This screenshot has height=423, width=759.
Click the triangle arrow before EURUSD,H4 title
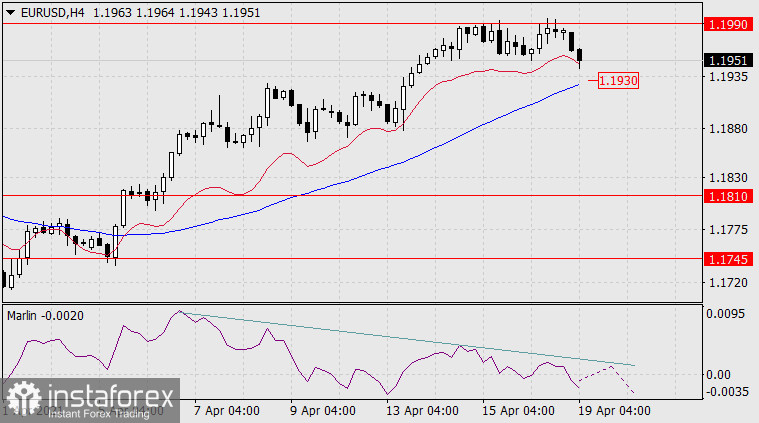coord(10,10)
